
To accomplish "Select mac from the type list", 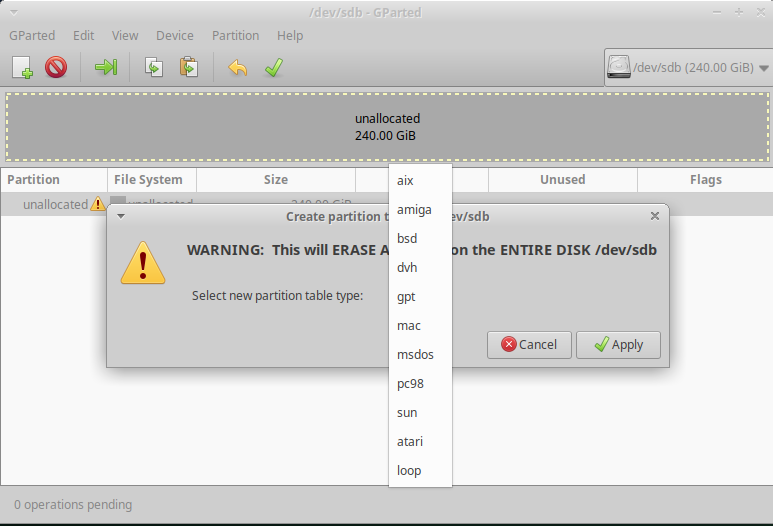I will (420, 326).
